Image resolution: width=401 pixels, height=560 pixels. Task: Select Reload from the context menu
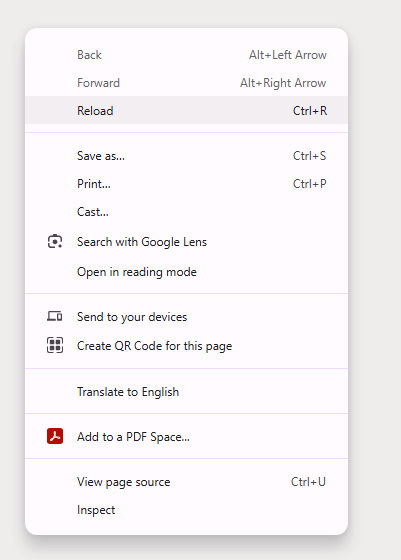pos(186,110)
